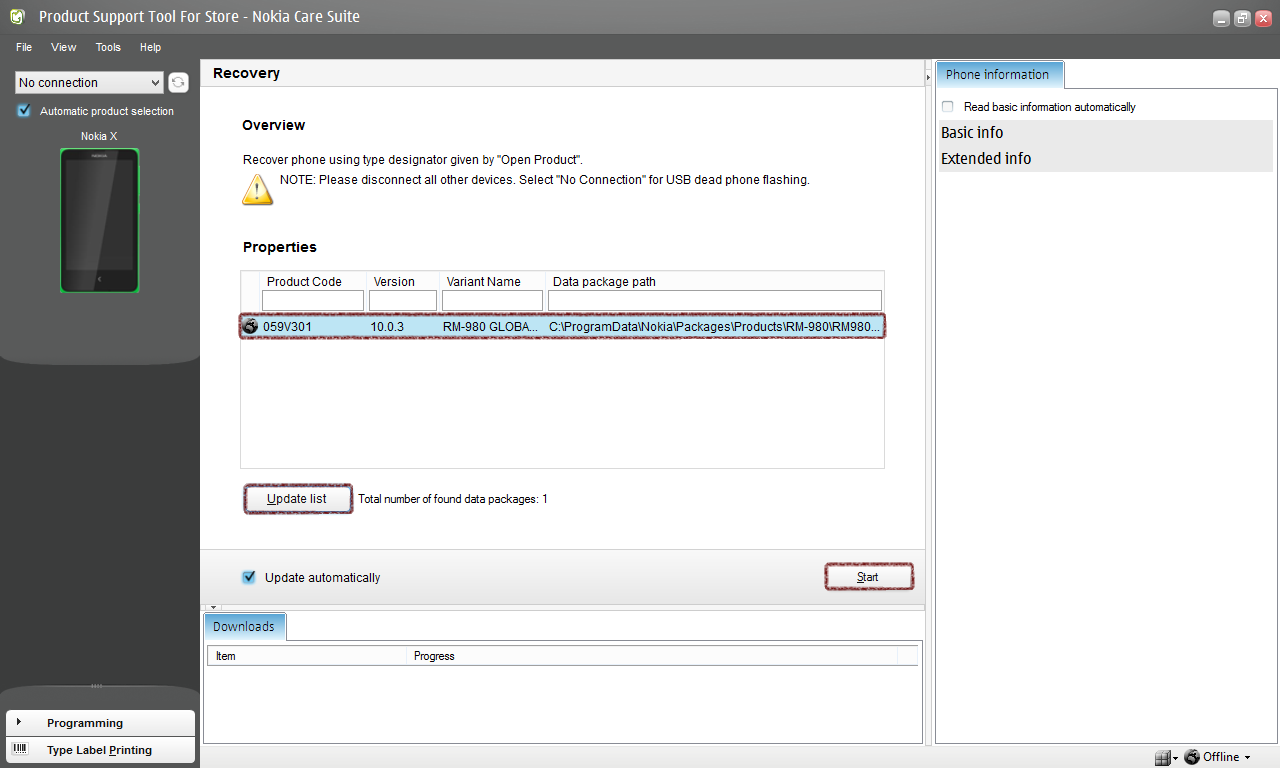1280x768 pixels.
Task: Select the Nokia X phone thumbnail
Action: (x=99, y=221)
